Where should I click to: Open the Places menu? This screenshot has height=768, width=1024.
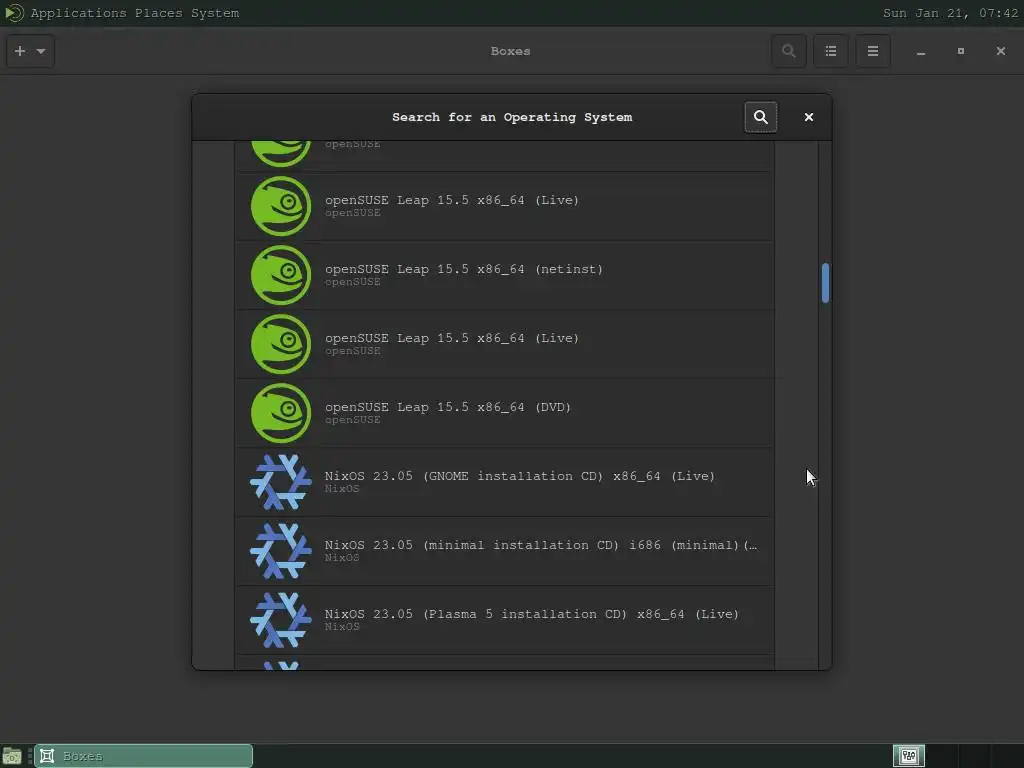[x=159, y=13]
